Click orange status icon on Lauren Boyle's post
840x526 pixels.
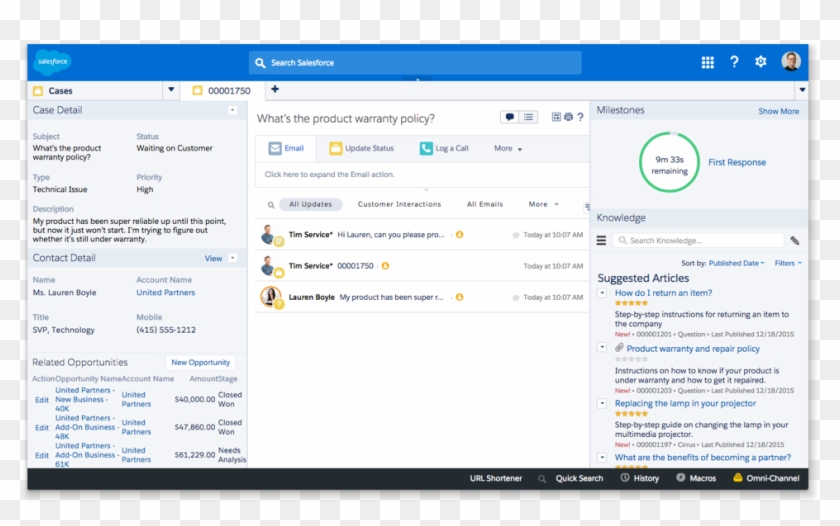tap(460, 297)
